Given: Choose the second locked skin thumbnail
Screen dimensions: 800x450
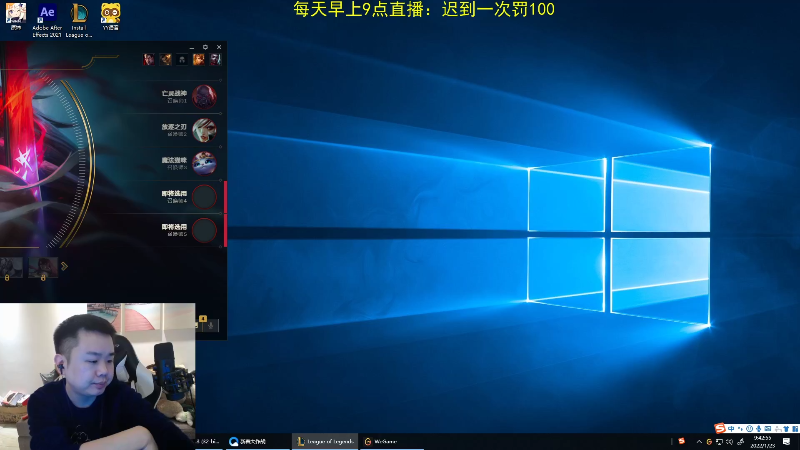Looking at the screenshot, I should click(x=43, y=268).
